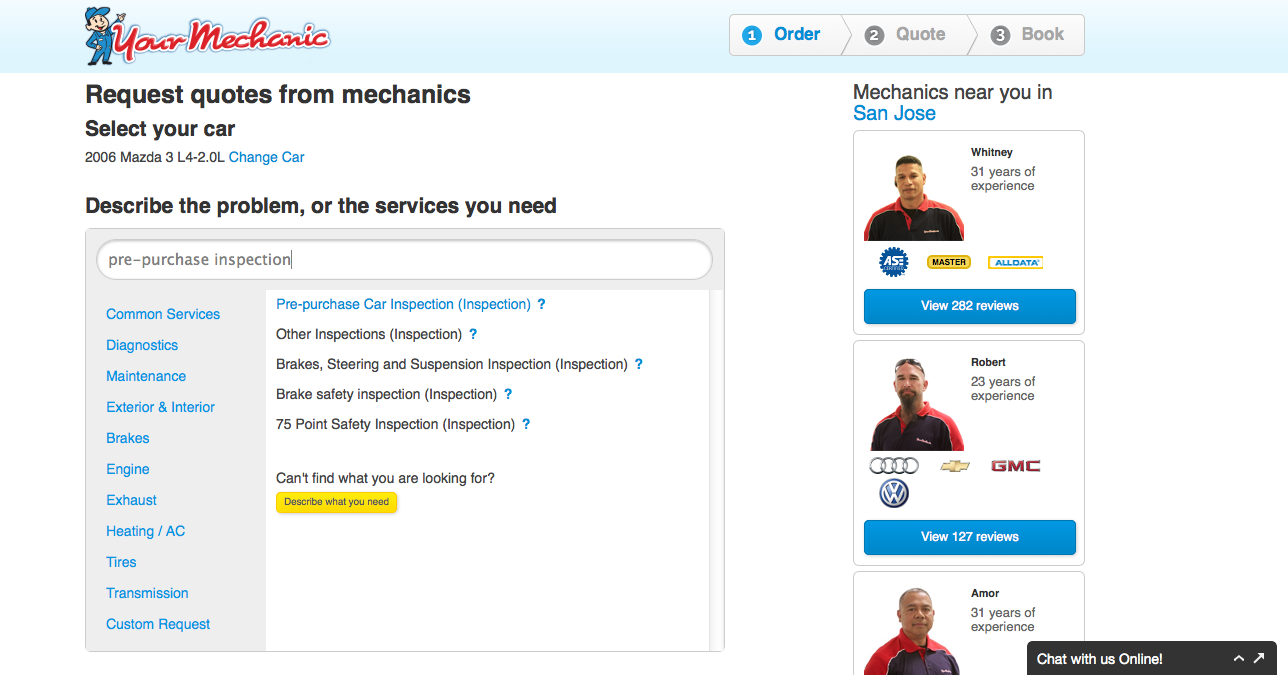Click Whitney's ASE certification badge
The height and width of the screenshot is (675, 1288).
[x=893, y=262]
